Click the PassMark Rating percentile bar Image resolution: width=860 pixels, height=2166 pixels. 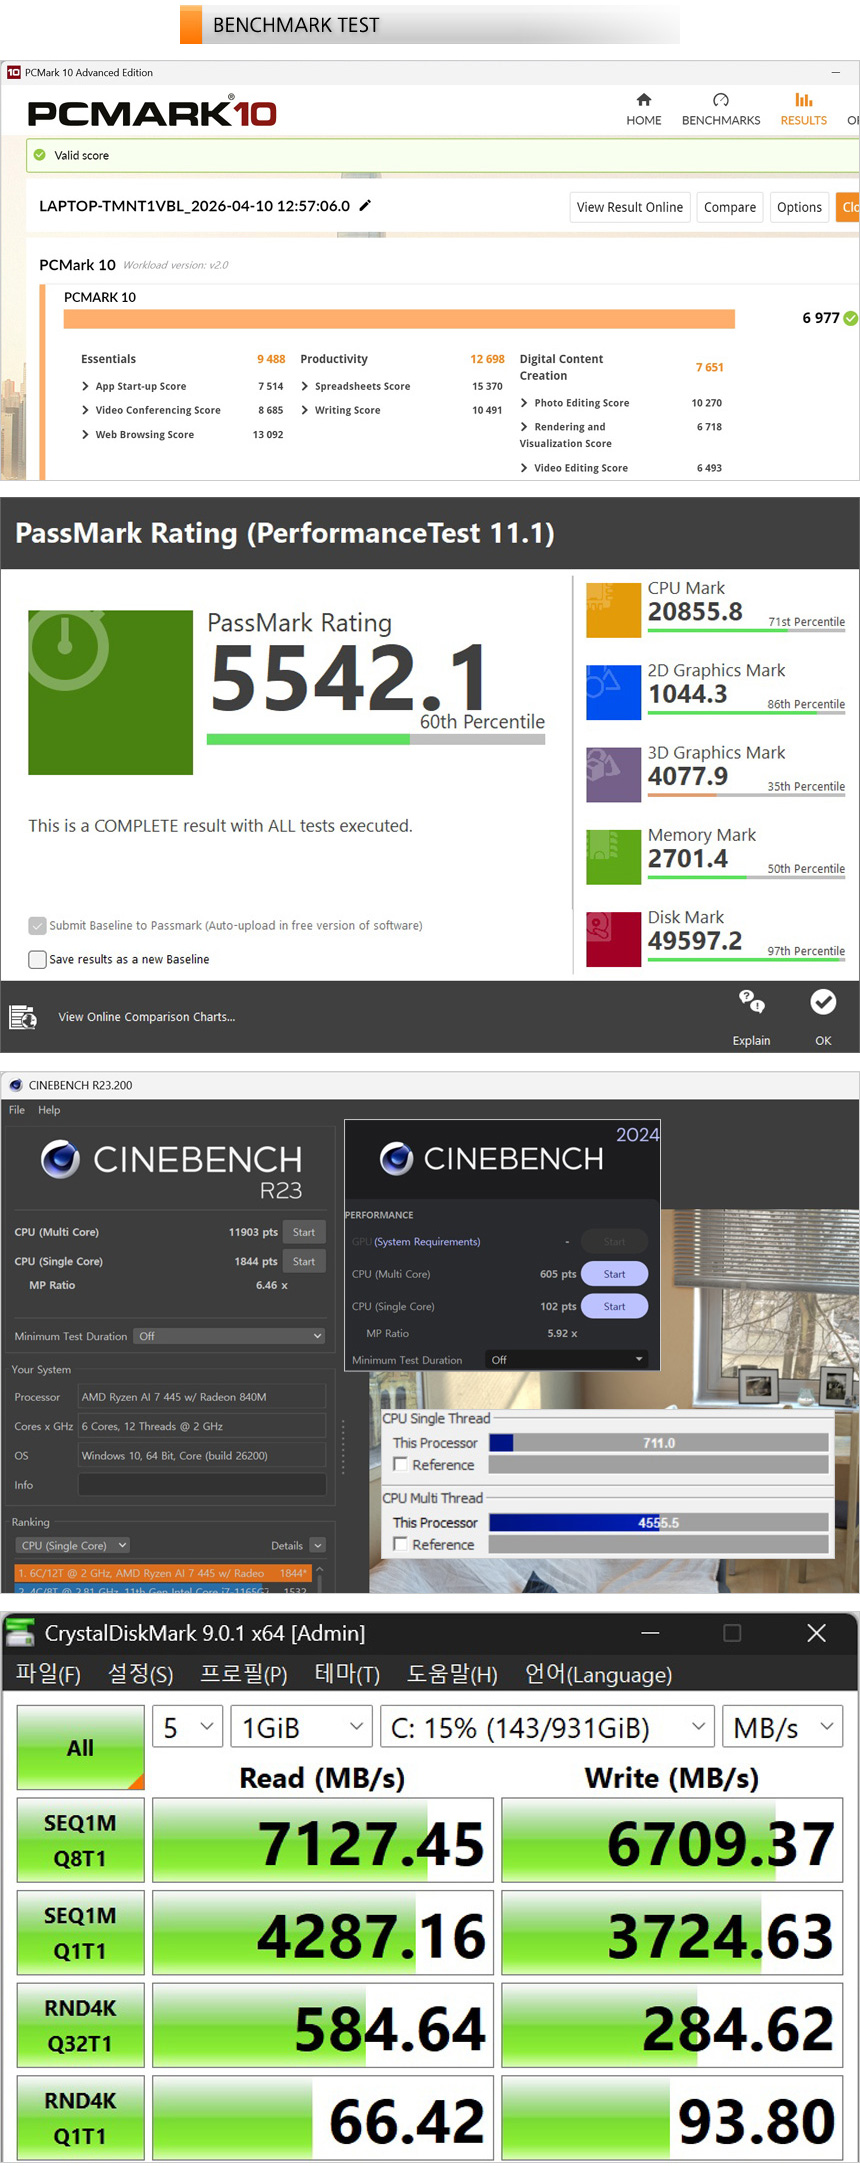(375, 740)
